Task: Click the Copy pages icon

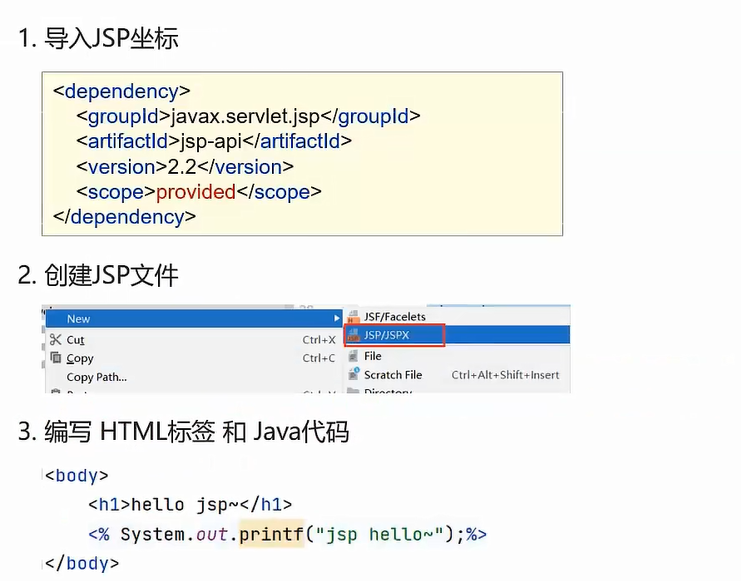Action: (x=56, y=357)
